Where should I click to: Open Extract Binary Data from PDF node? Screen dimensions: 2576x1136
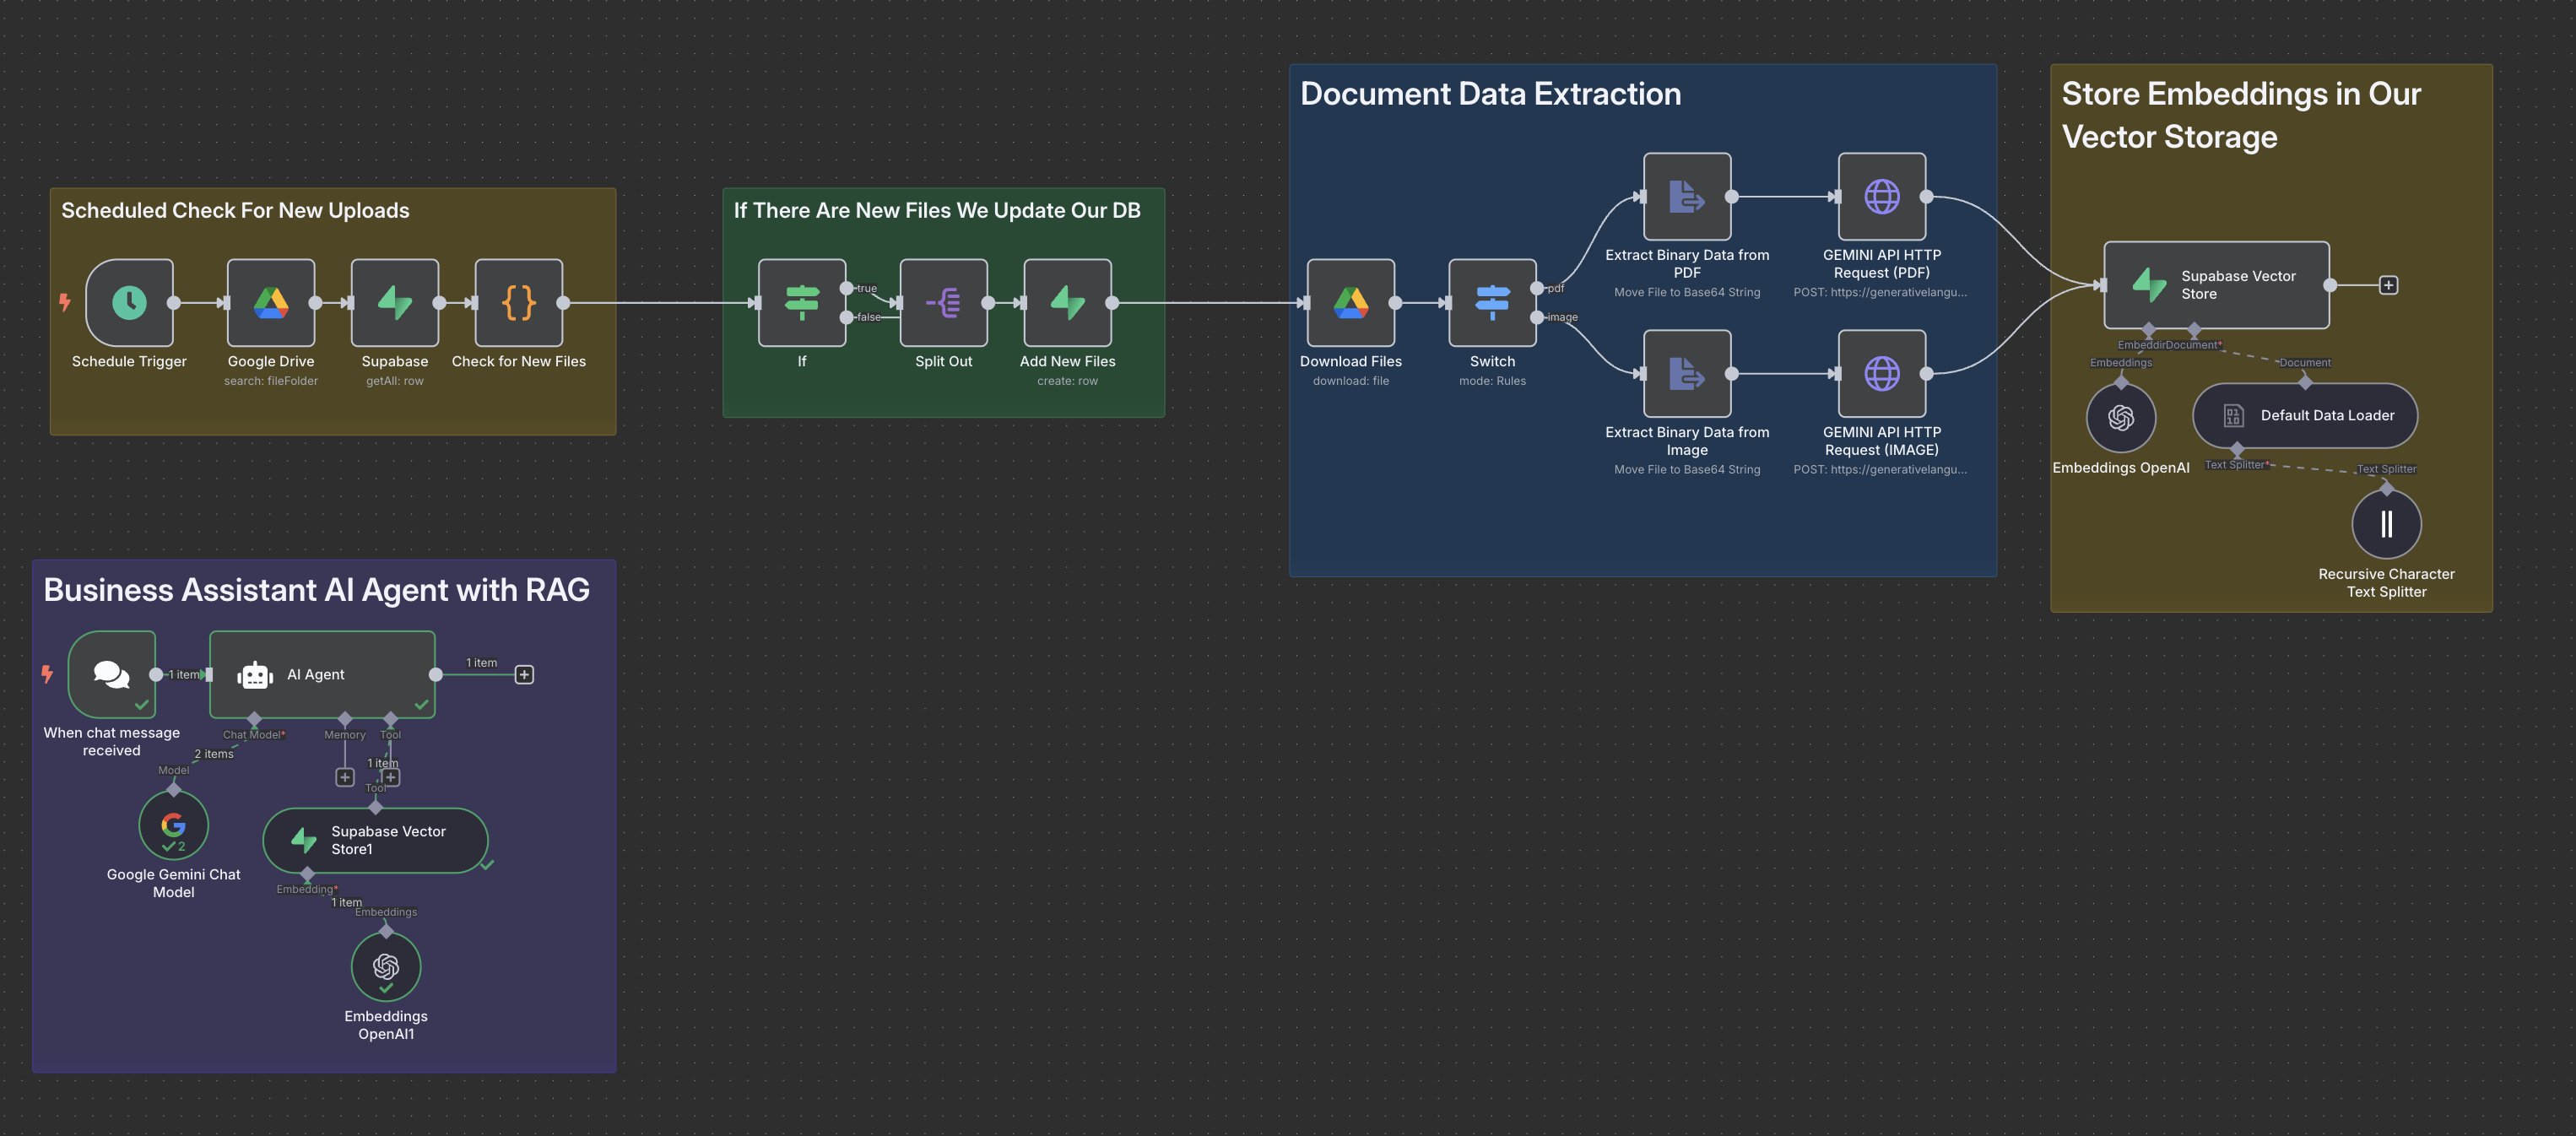(x=1688, y=197)
